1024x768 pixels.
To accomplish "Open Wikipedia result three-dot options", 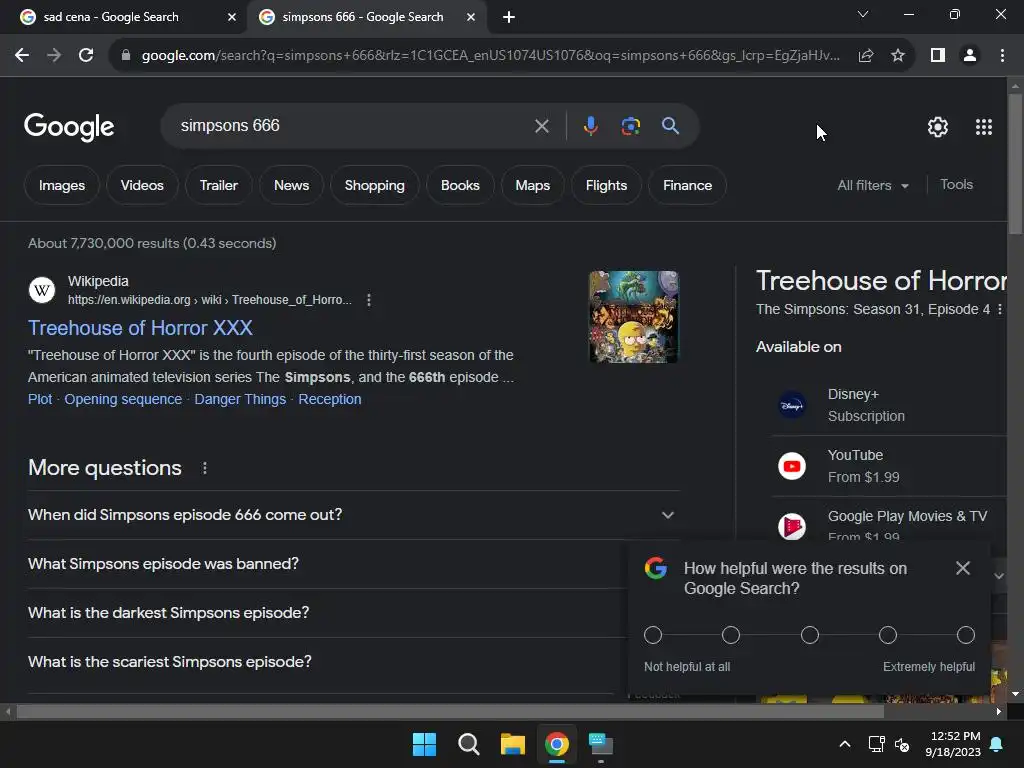I will pyautogui.click(x=369, y=300).
